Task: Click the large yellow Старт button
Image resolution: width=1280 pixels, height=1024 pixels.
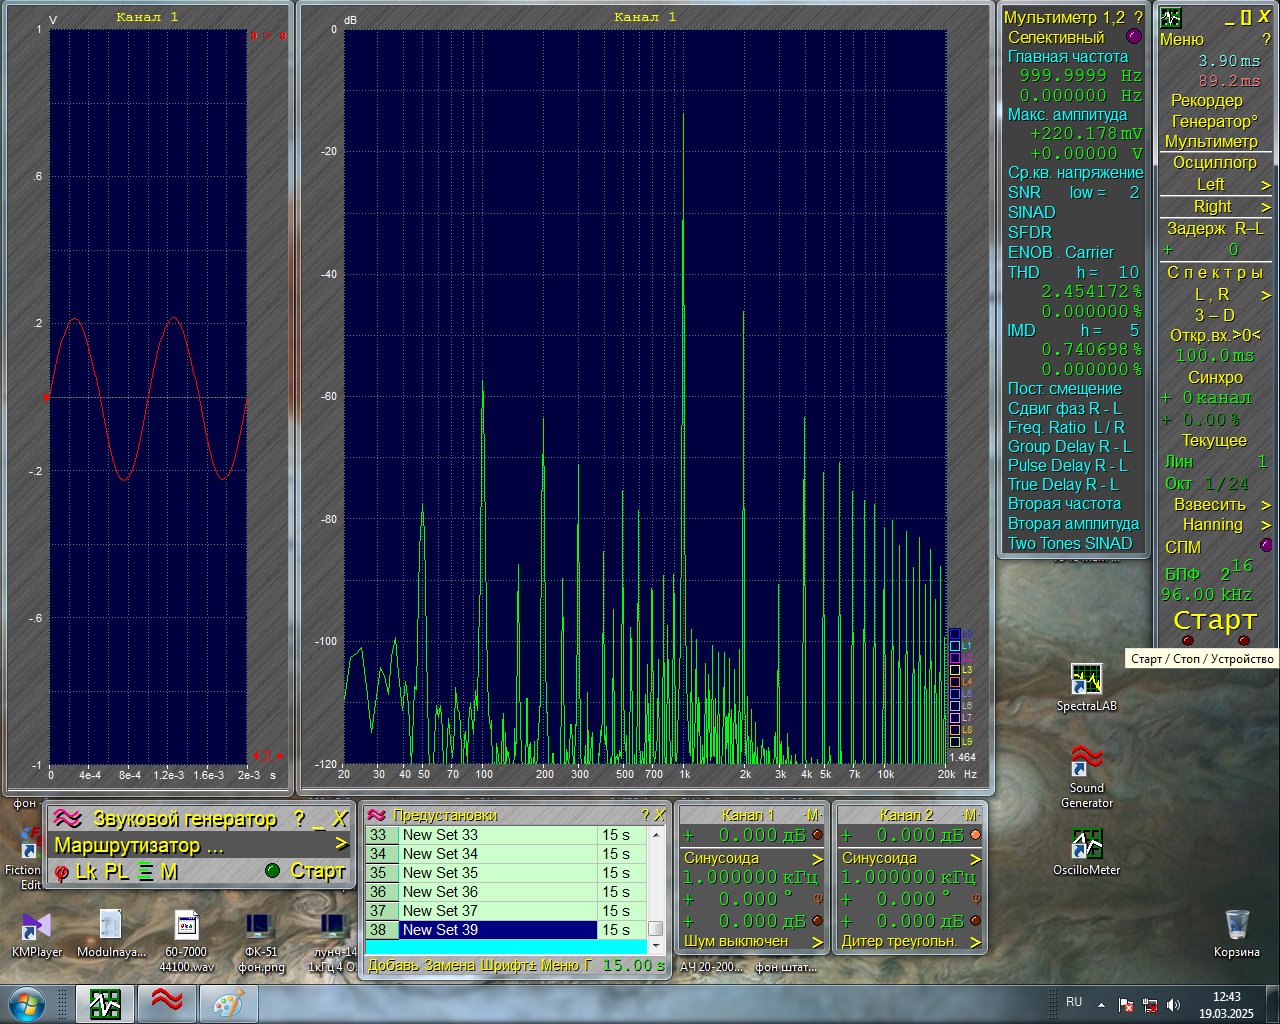Action: 1214,620
